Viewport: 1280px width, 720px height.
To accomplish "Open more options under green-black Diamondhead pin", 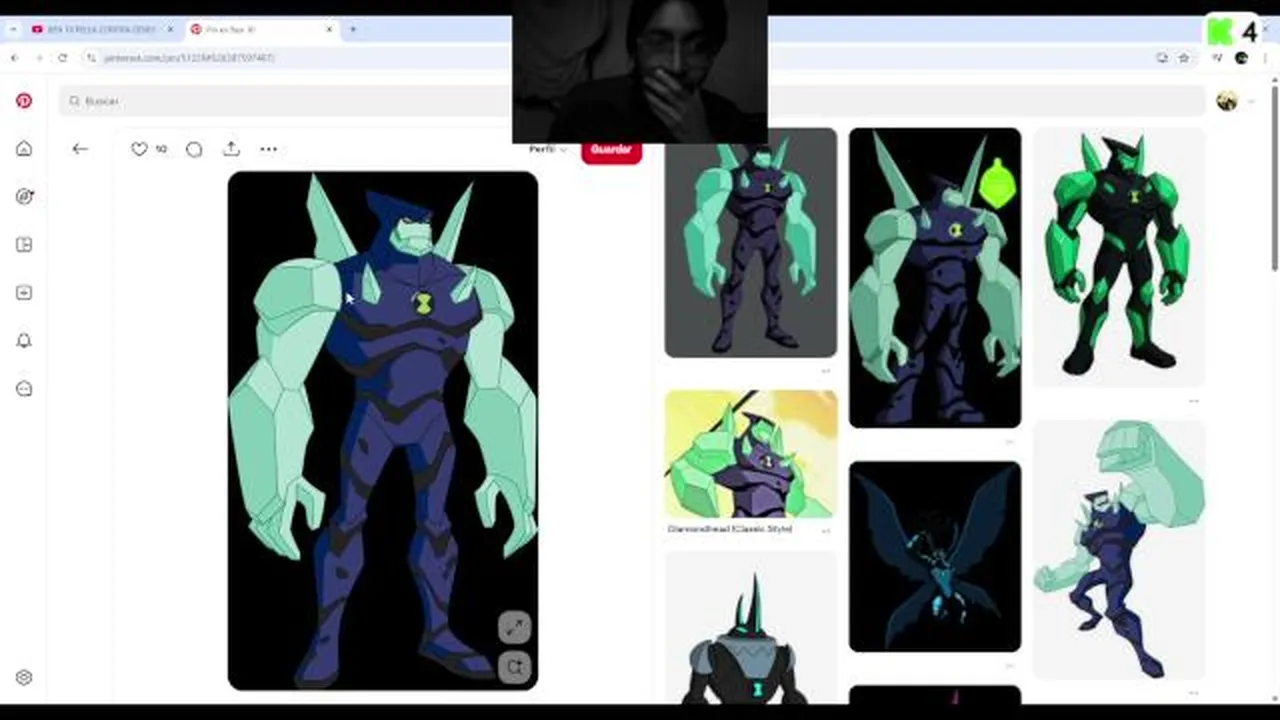I will [x=1194, y=400].
